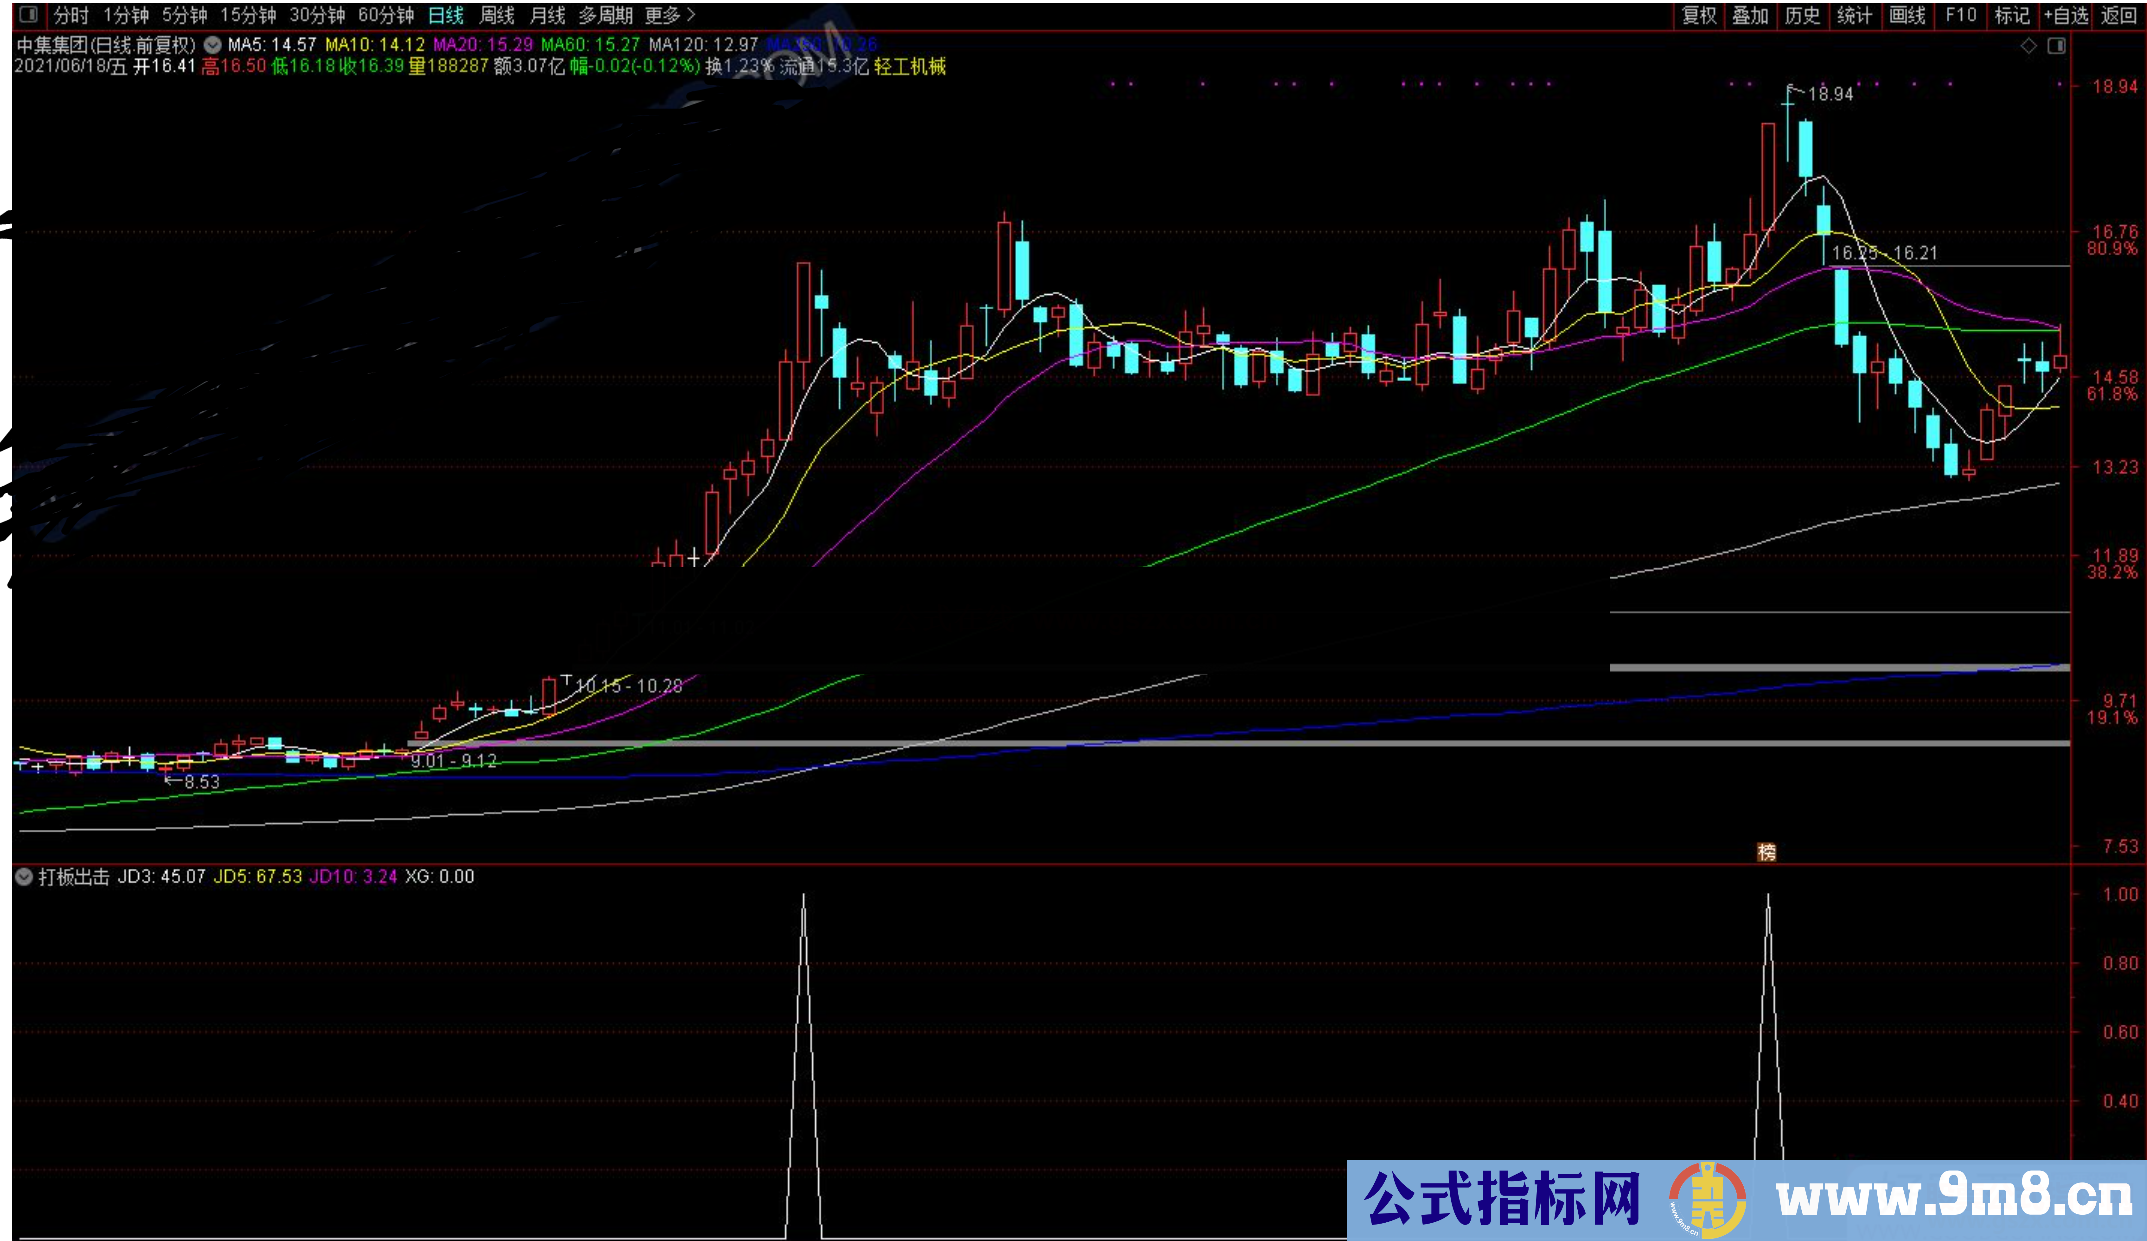
Task: Toggle the side panel icon near price axis
Action: tap(2056, 46)
